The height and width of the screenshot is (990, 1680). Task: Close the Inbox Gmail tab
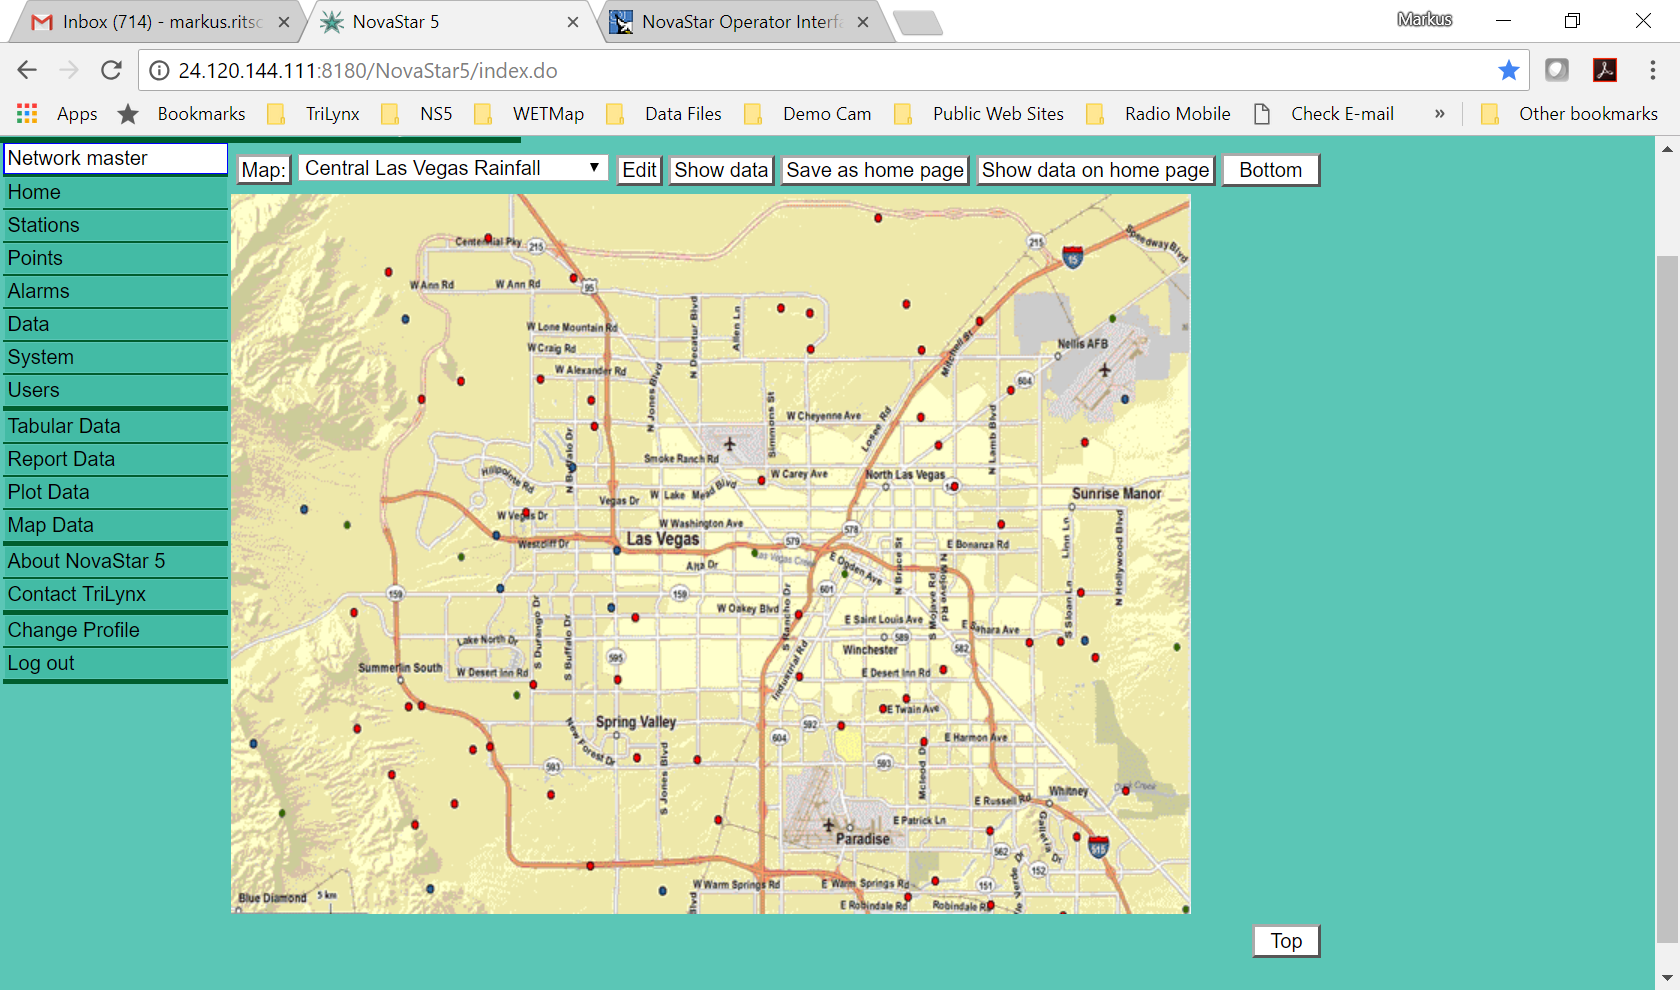point(284,22)
